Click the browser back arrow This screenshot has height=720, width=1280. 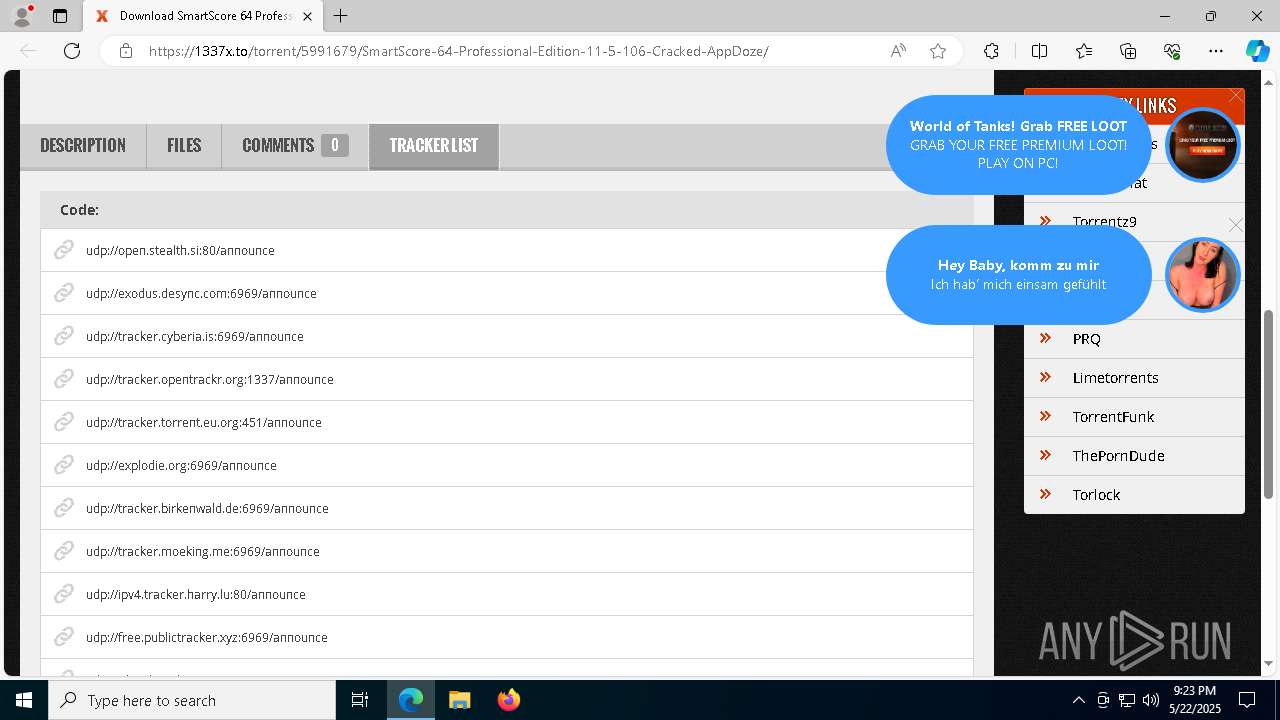(28, 51)
